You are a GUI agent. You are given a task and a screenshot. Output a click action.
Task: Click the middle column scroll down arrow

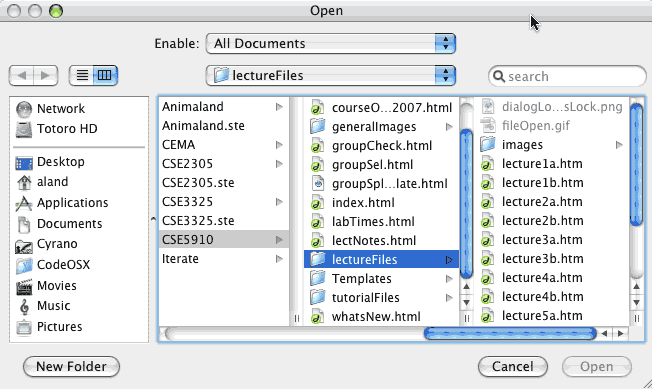467,303
